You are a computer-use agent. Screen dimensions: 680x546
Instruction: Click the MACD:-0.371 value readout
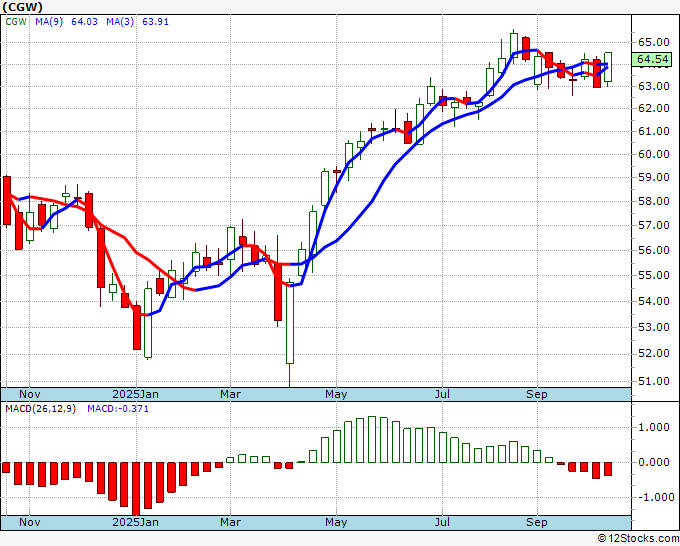(x=118, y=409)
